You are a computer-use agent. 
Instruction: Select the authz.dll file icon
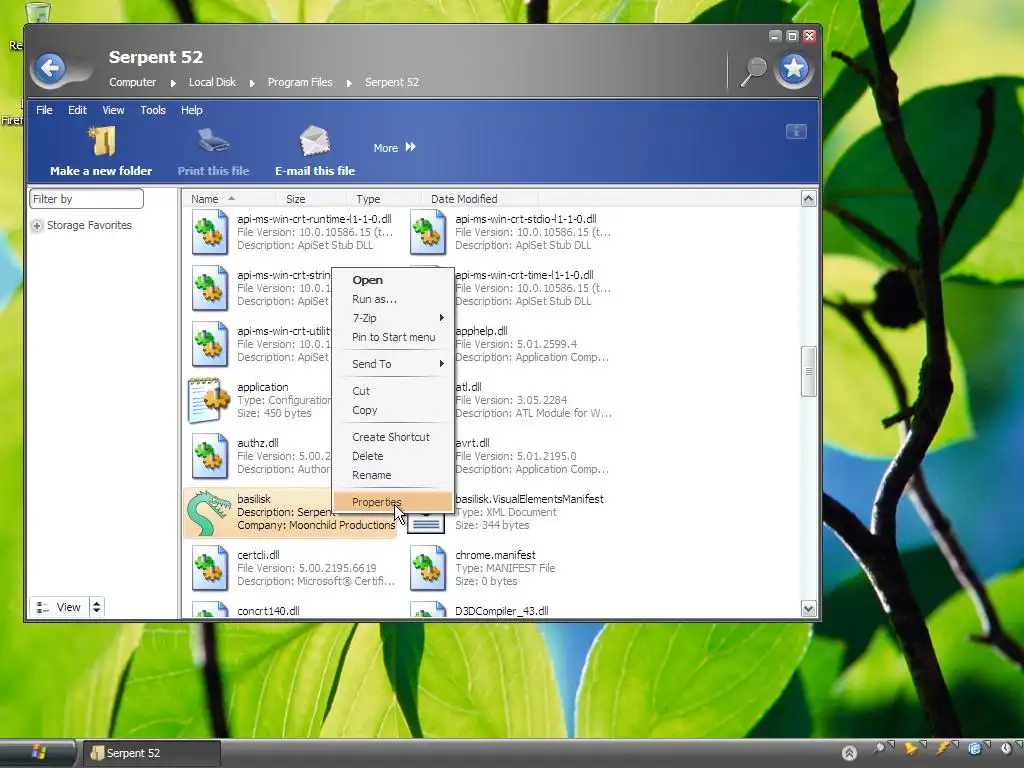pos(210,456)
